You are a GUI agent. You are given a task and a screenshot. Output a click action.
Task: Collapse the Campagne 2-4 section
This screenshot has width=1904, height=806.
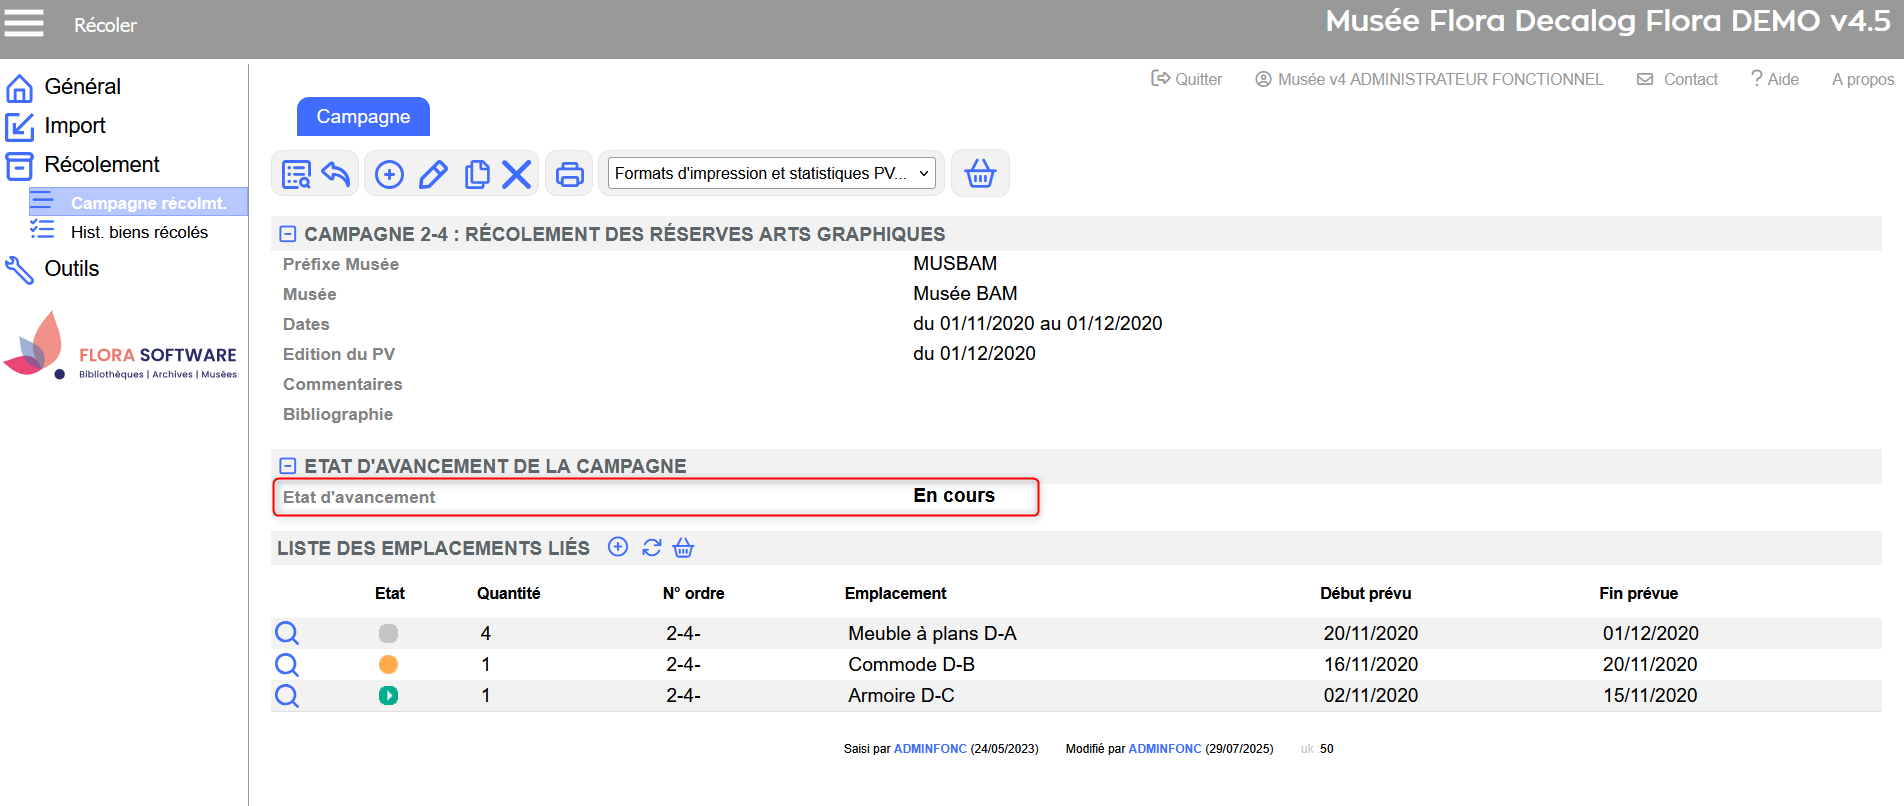[x=288, y=234]
